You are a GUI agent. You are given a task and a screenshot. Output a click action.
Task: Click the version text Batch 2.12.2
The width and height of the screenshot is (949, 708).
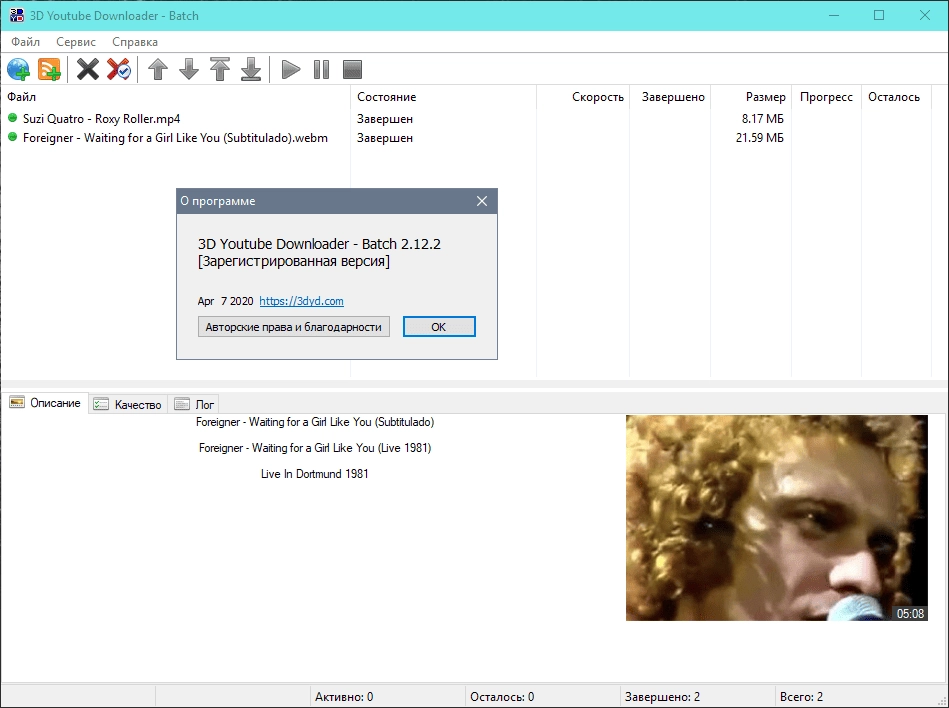[x=401, y=244]
